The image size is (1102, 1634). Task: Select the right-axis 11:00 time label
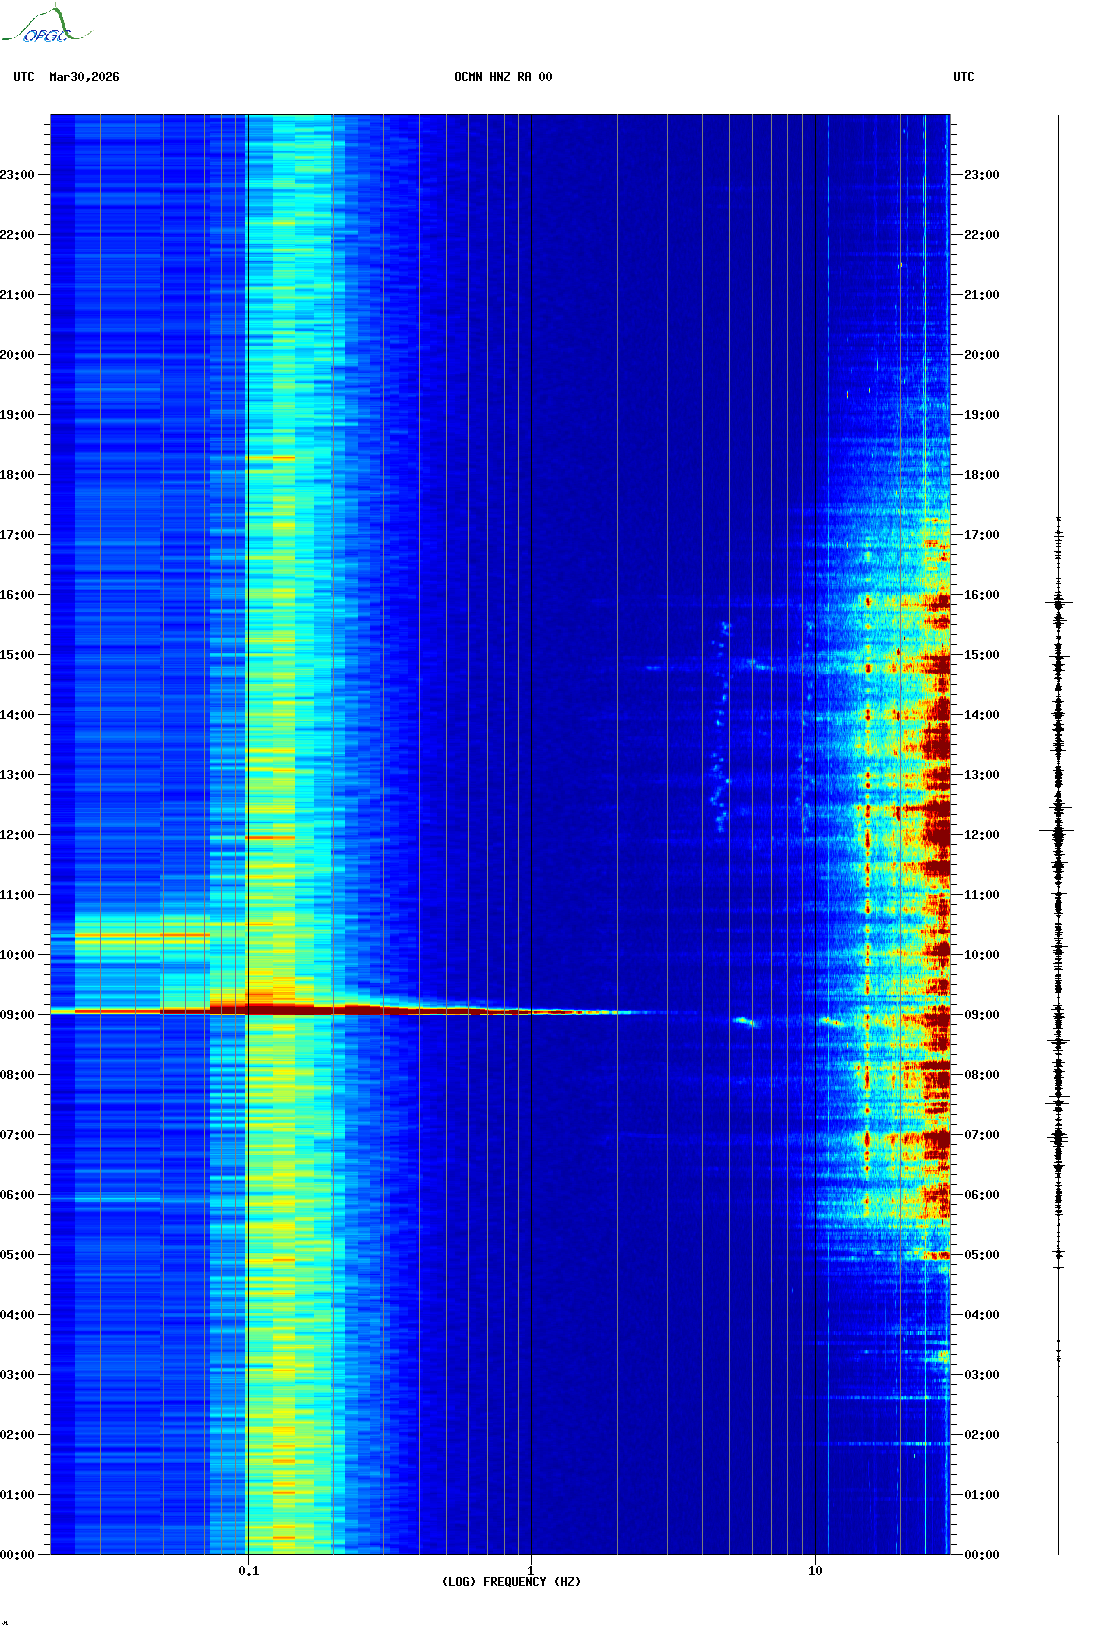(981, 895)
